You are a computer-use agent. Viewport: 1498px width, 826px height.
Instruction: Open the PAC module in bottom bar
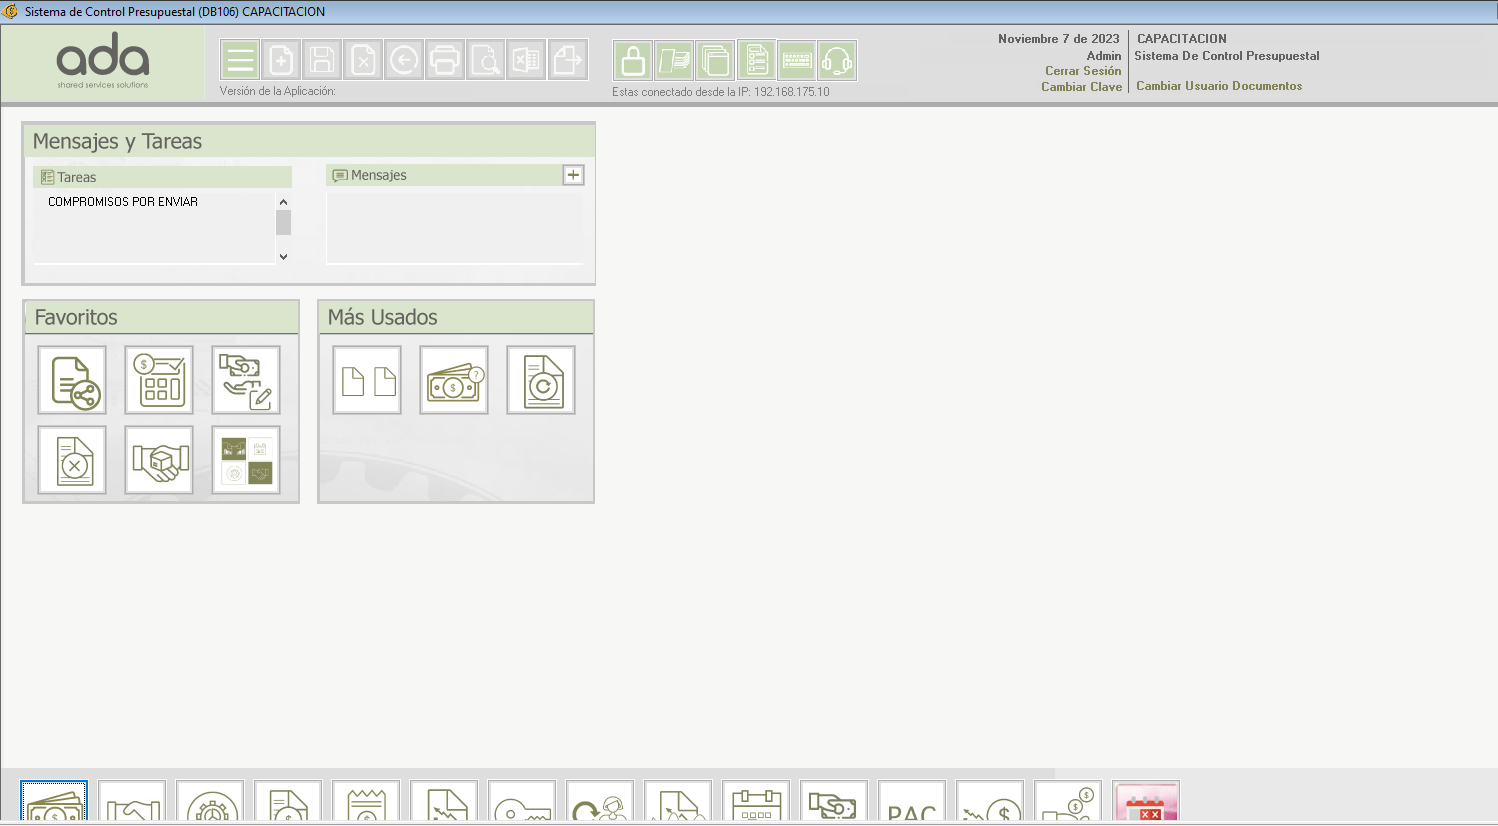pyautogui.click(x=912, y=804)
